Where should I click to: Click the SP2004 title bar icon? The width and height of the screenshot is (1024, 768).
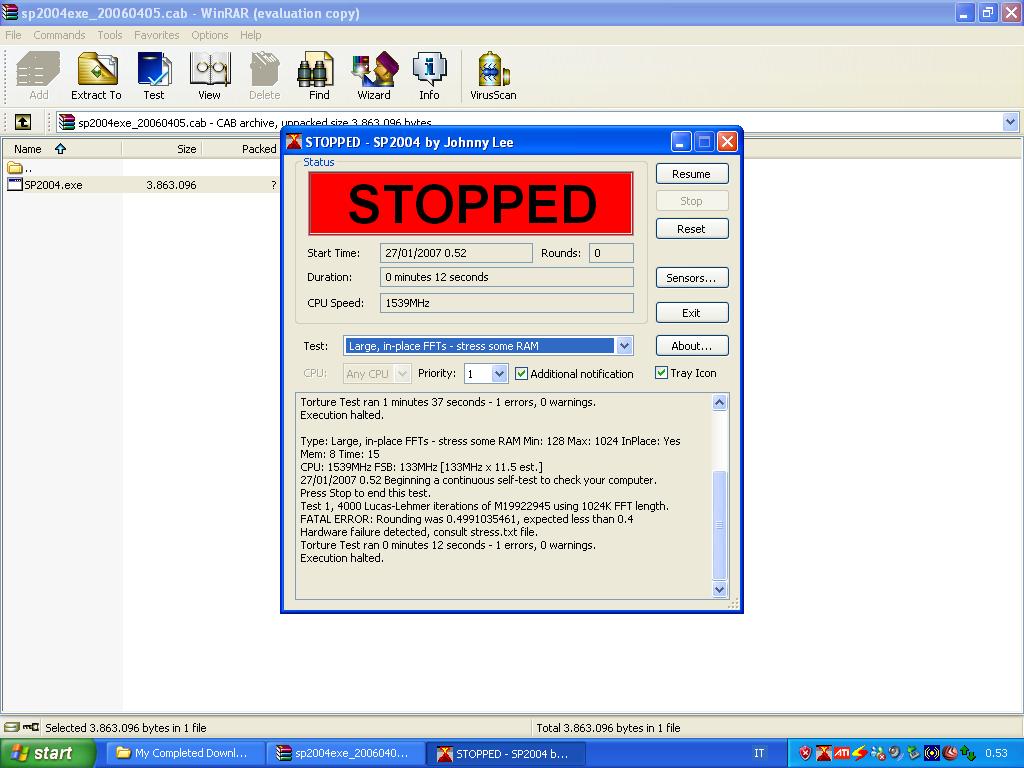coord(294,141)
